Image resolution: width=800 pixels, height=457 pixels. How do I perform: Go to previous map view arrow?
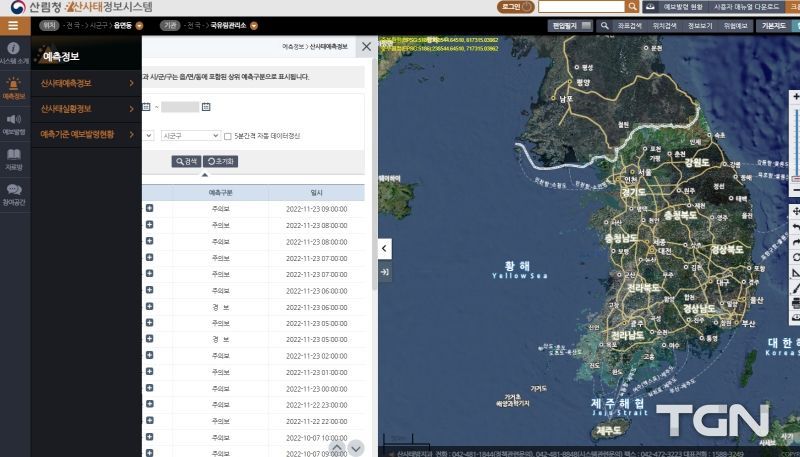796,226
